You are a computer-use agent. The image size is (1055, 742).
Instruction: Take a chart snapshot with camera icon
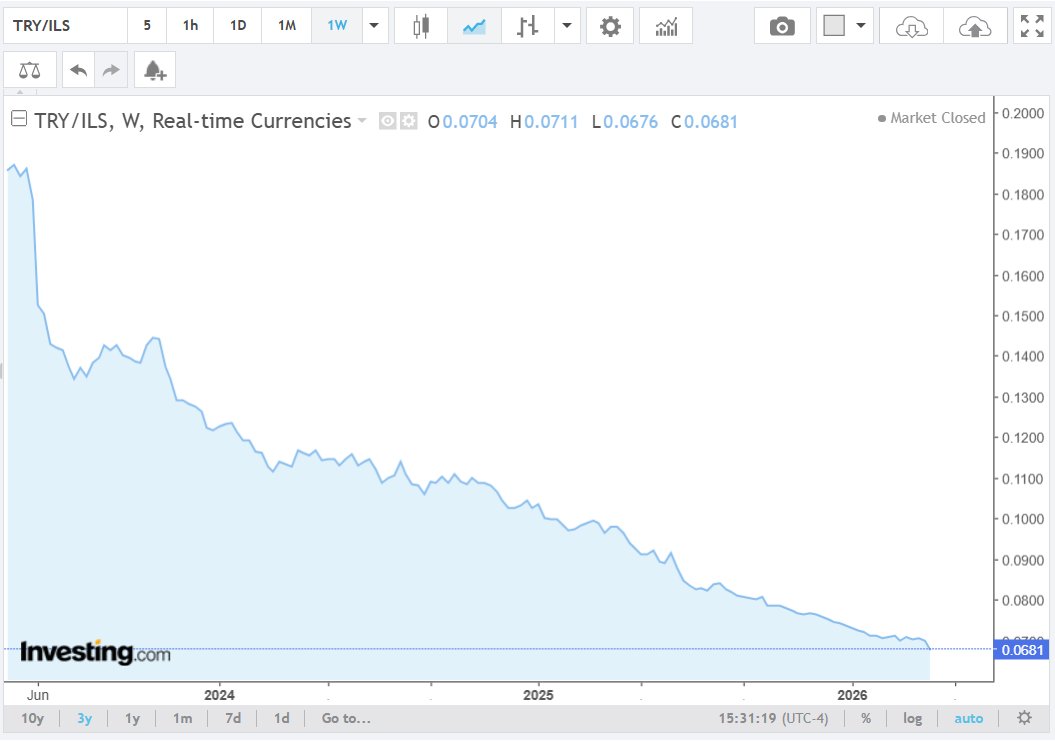coord(782,26)
